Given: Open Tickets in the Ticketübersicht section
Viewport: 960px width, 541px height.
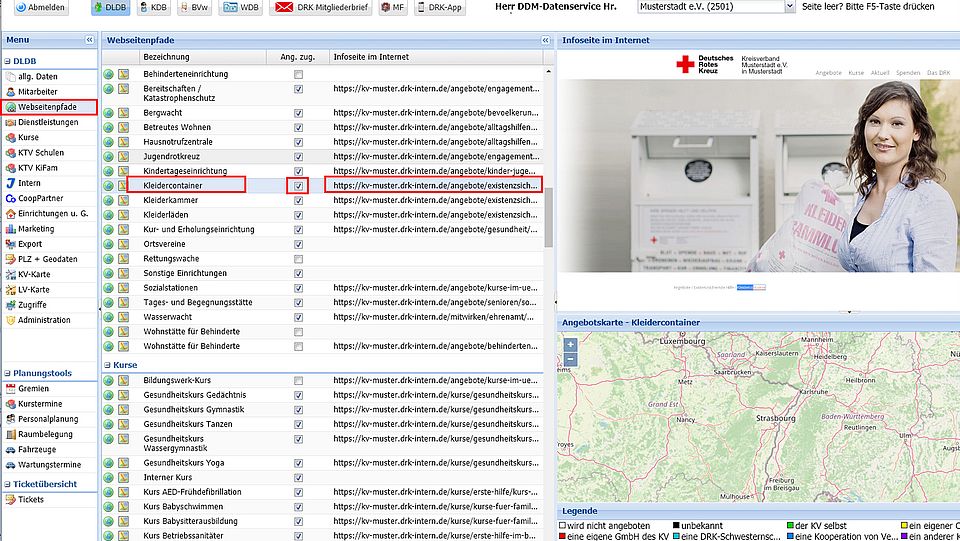Looking at the screenshot, I should (x=30, y=499).
